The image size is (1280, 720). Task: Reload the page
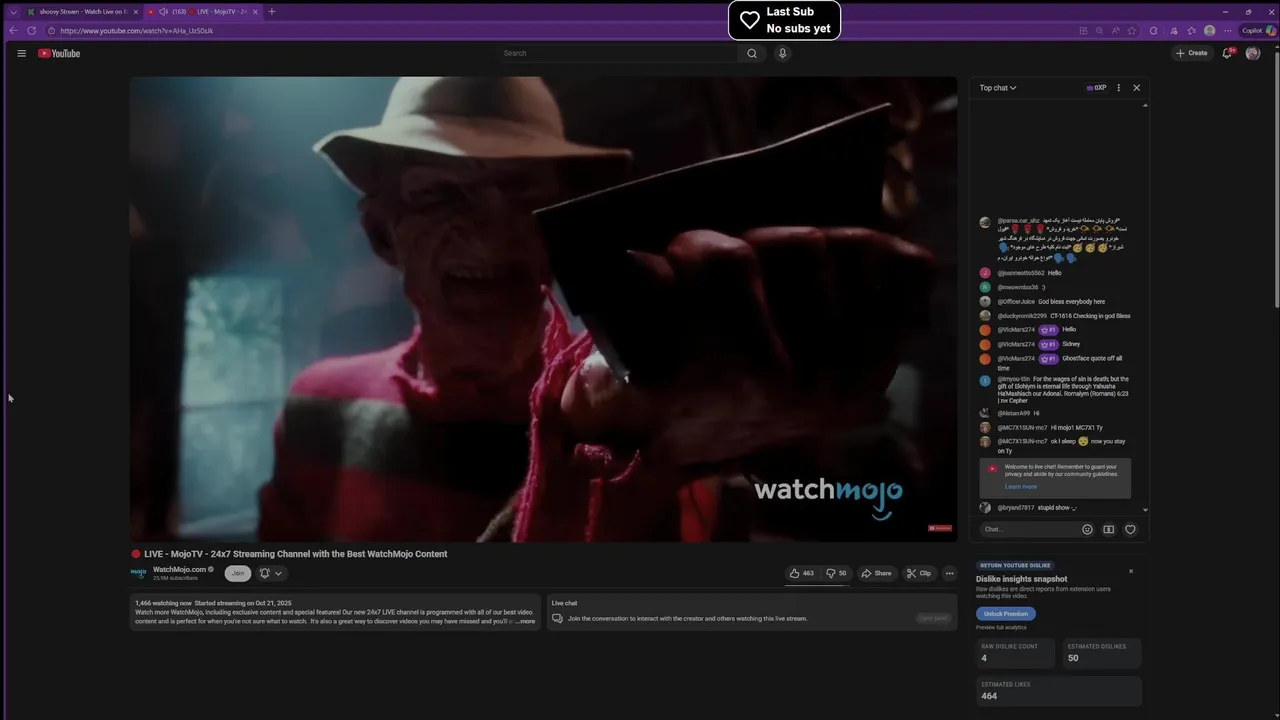[x=32, y=30]
